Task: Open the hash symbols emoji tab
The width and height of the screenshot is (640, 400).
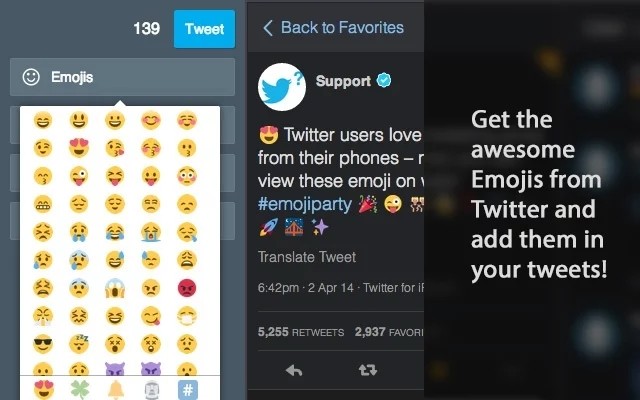Action: [x=188, y=389]
